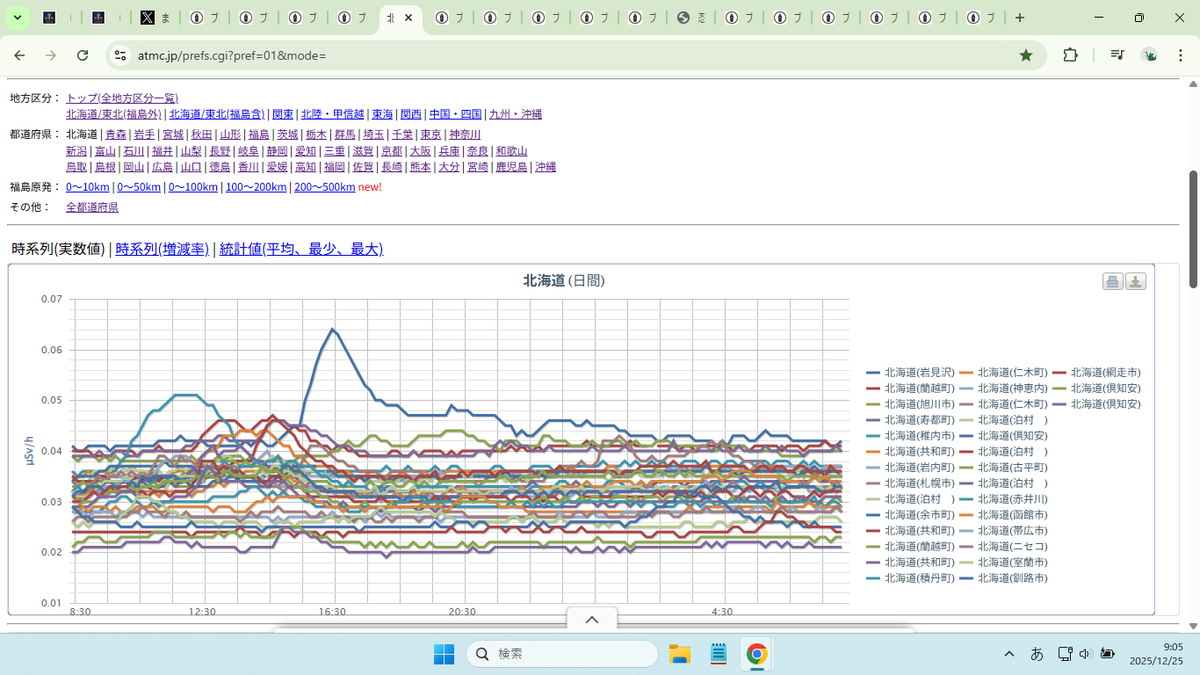
Task: Open the 全都道府県 link
Action: coord(92,207)
